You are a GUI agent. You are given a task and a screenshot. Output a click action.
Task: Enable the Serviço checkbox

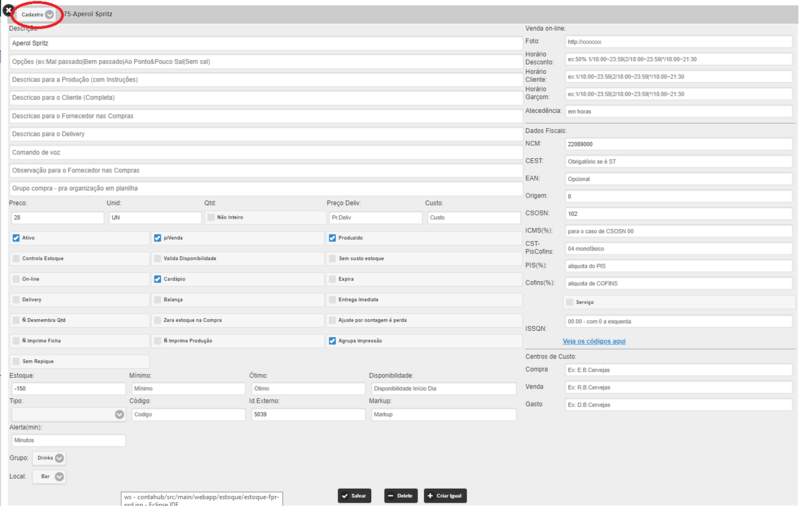570,302
